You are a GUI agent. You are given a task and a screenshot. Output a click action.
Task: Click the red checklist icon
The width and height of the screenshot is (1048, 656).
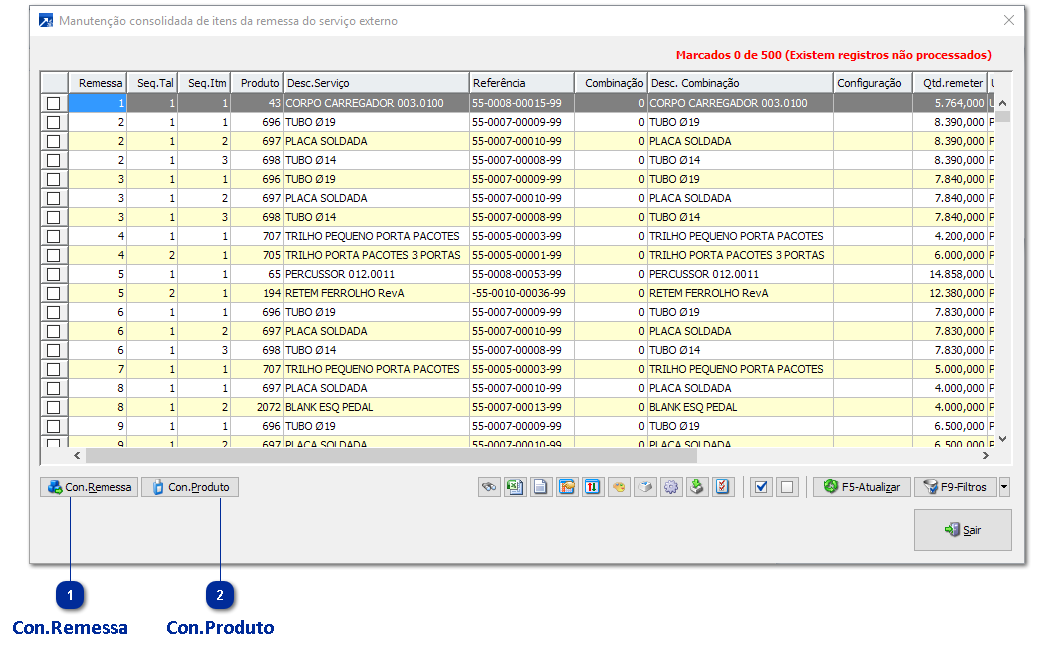[723, 487]
